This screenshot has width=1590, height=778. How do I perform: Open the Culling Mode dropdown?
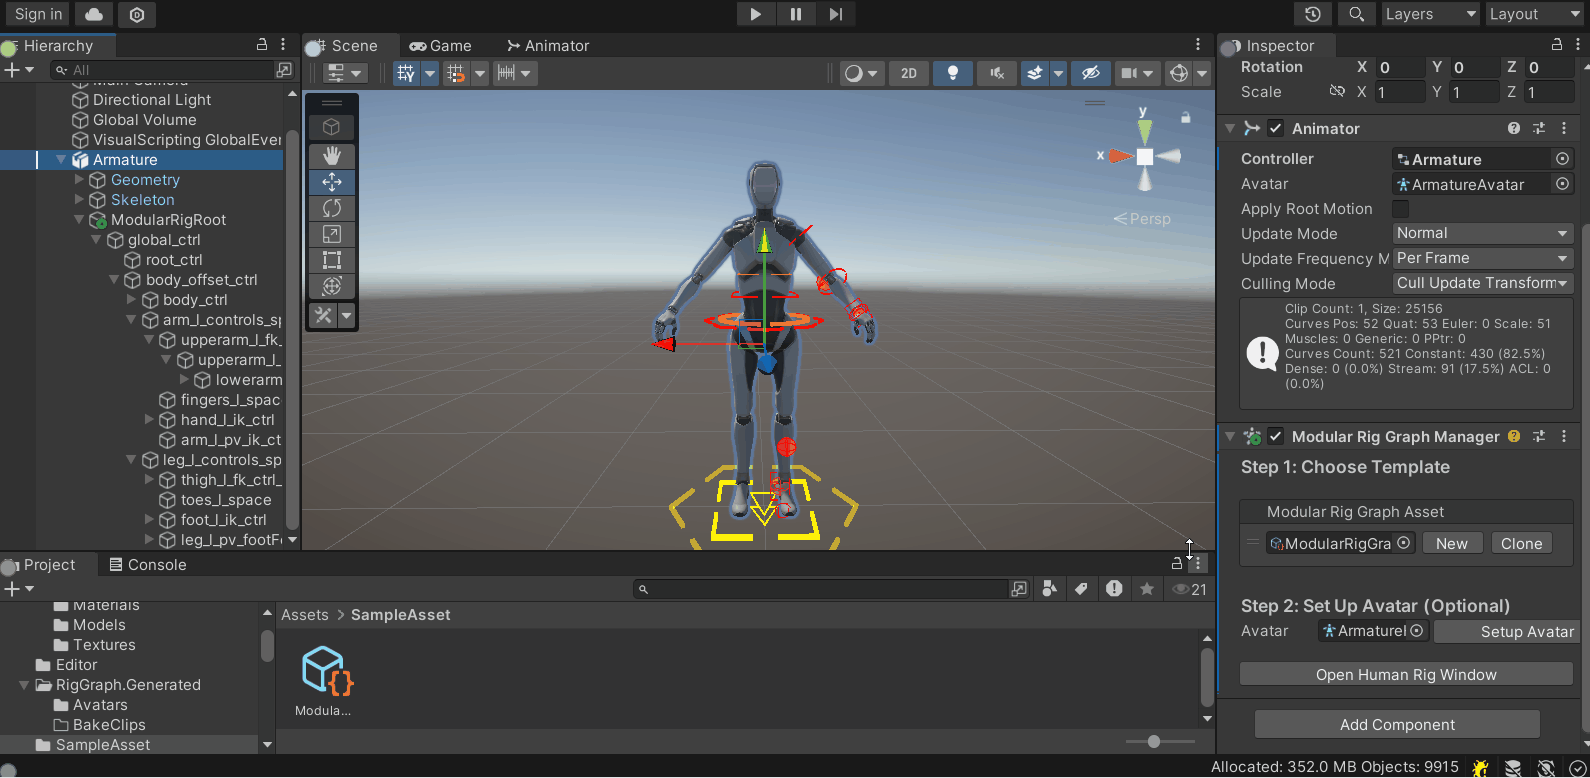click(x=1482, y=283)
